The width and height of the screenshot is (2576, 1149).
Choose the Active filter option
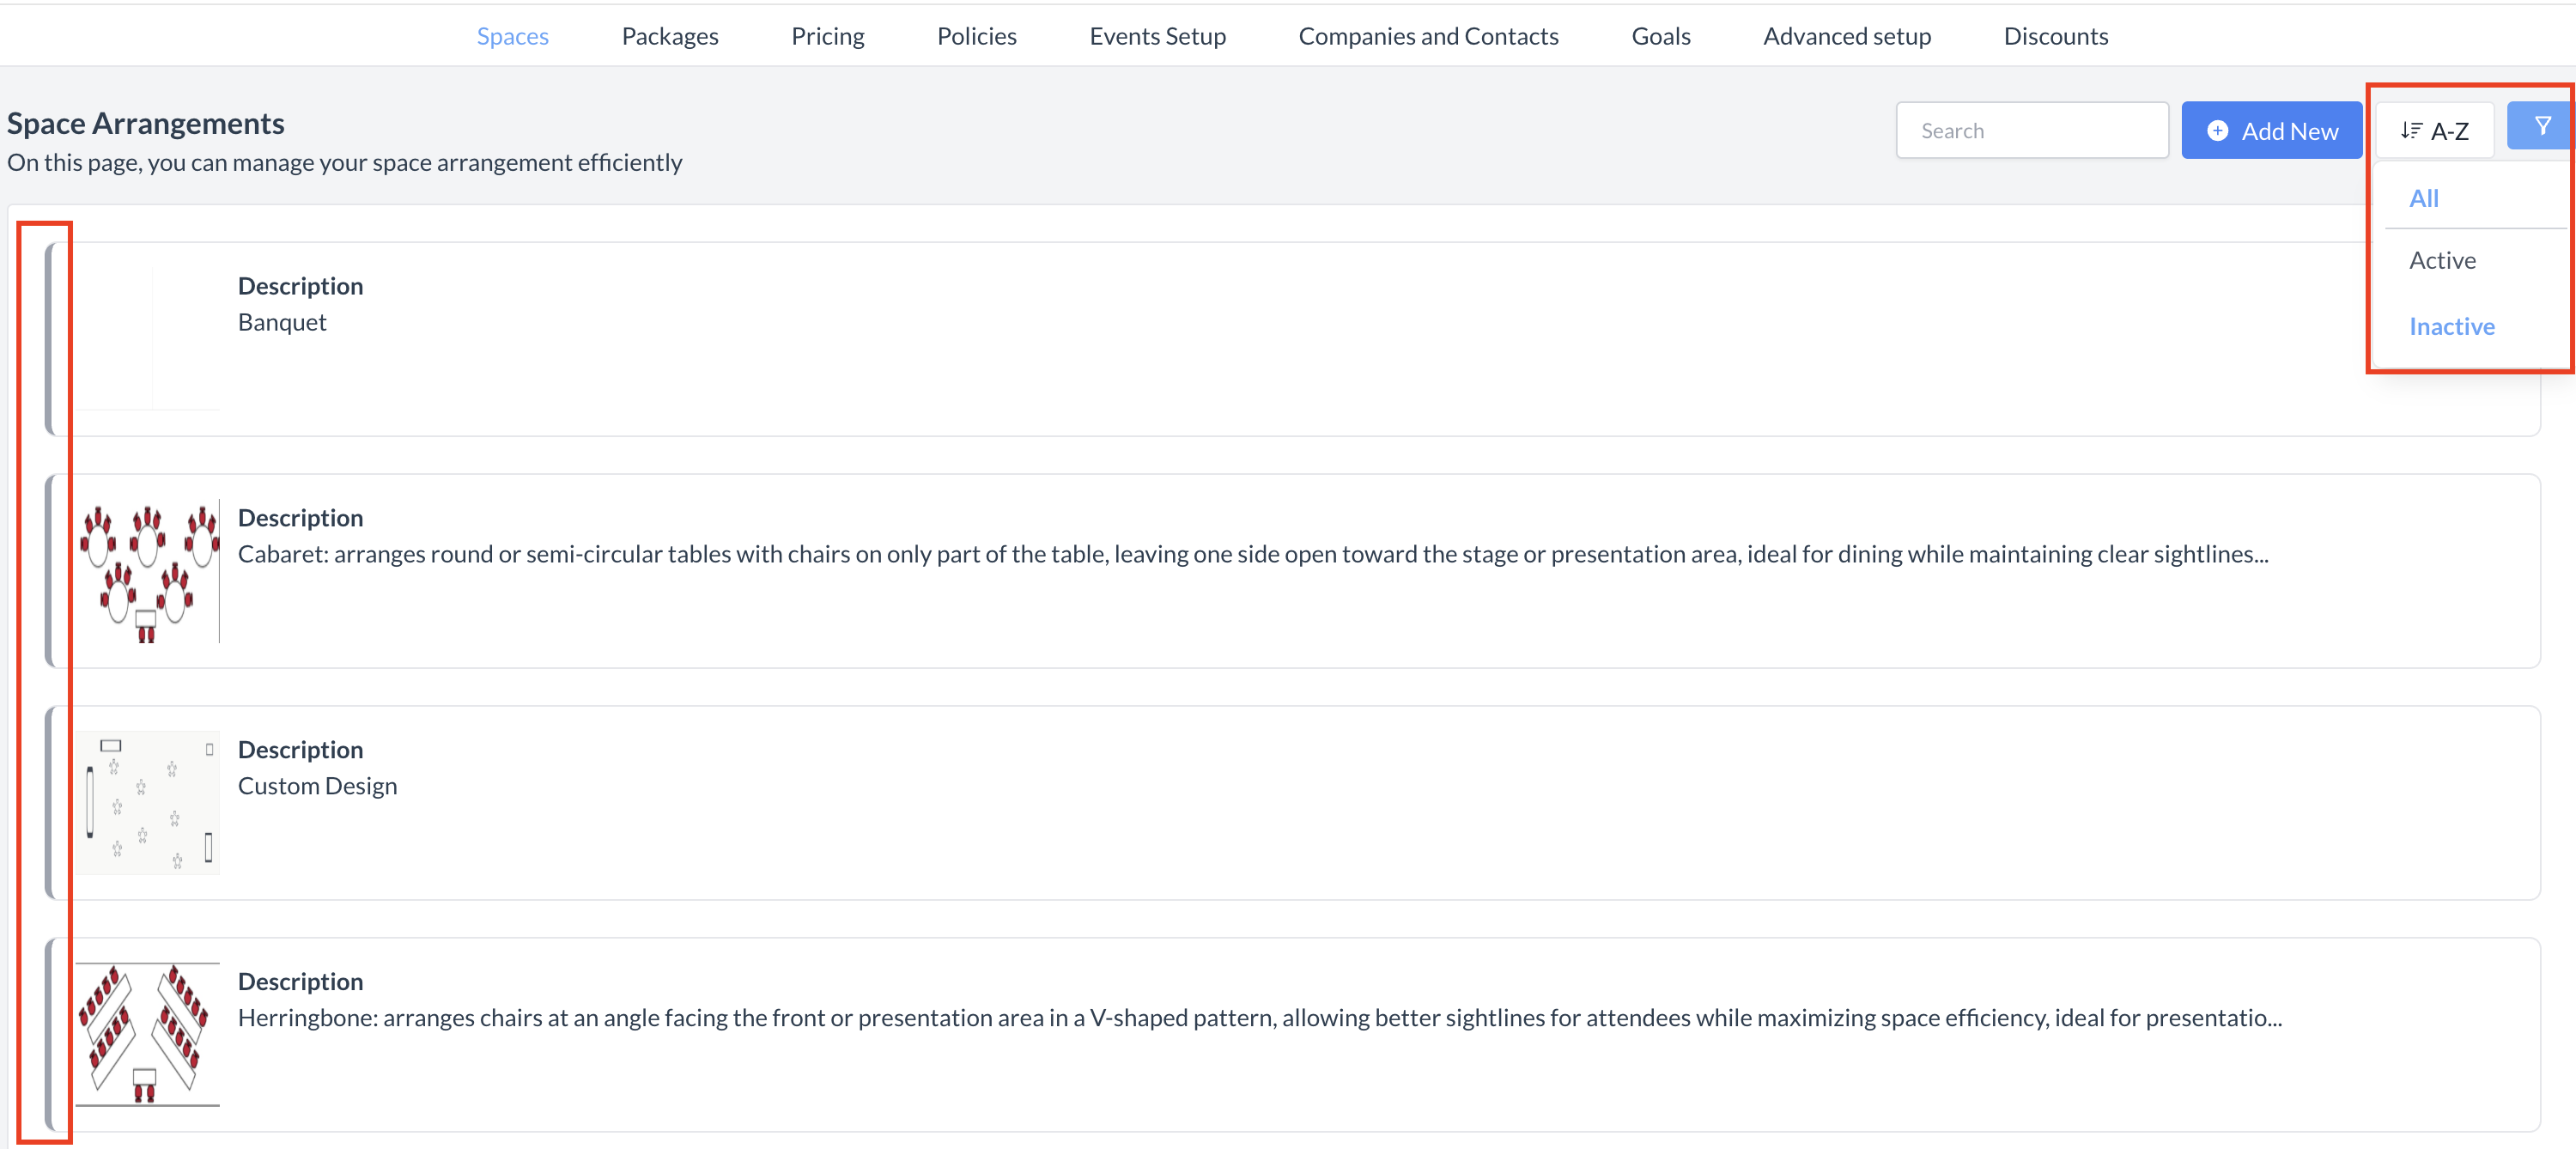[2442, 260]
